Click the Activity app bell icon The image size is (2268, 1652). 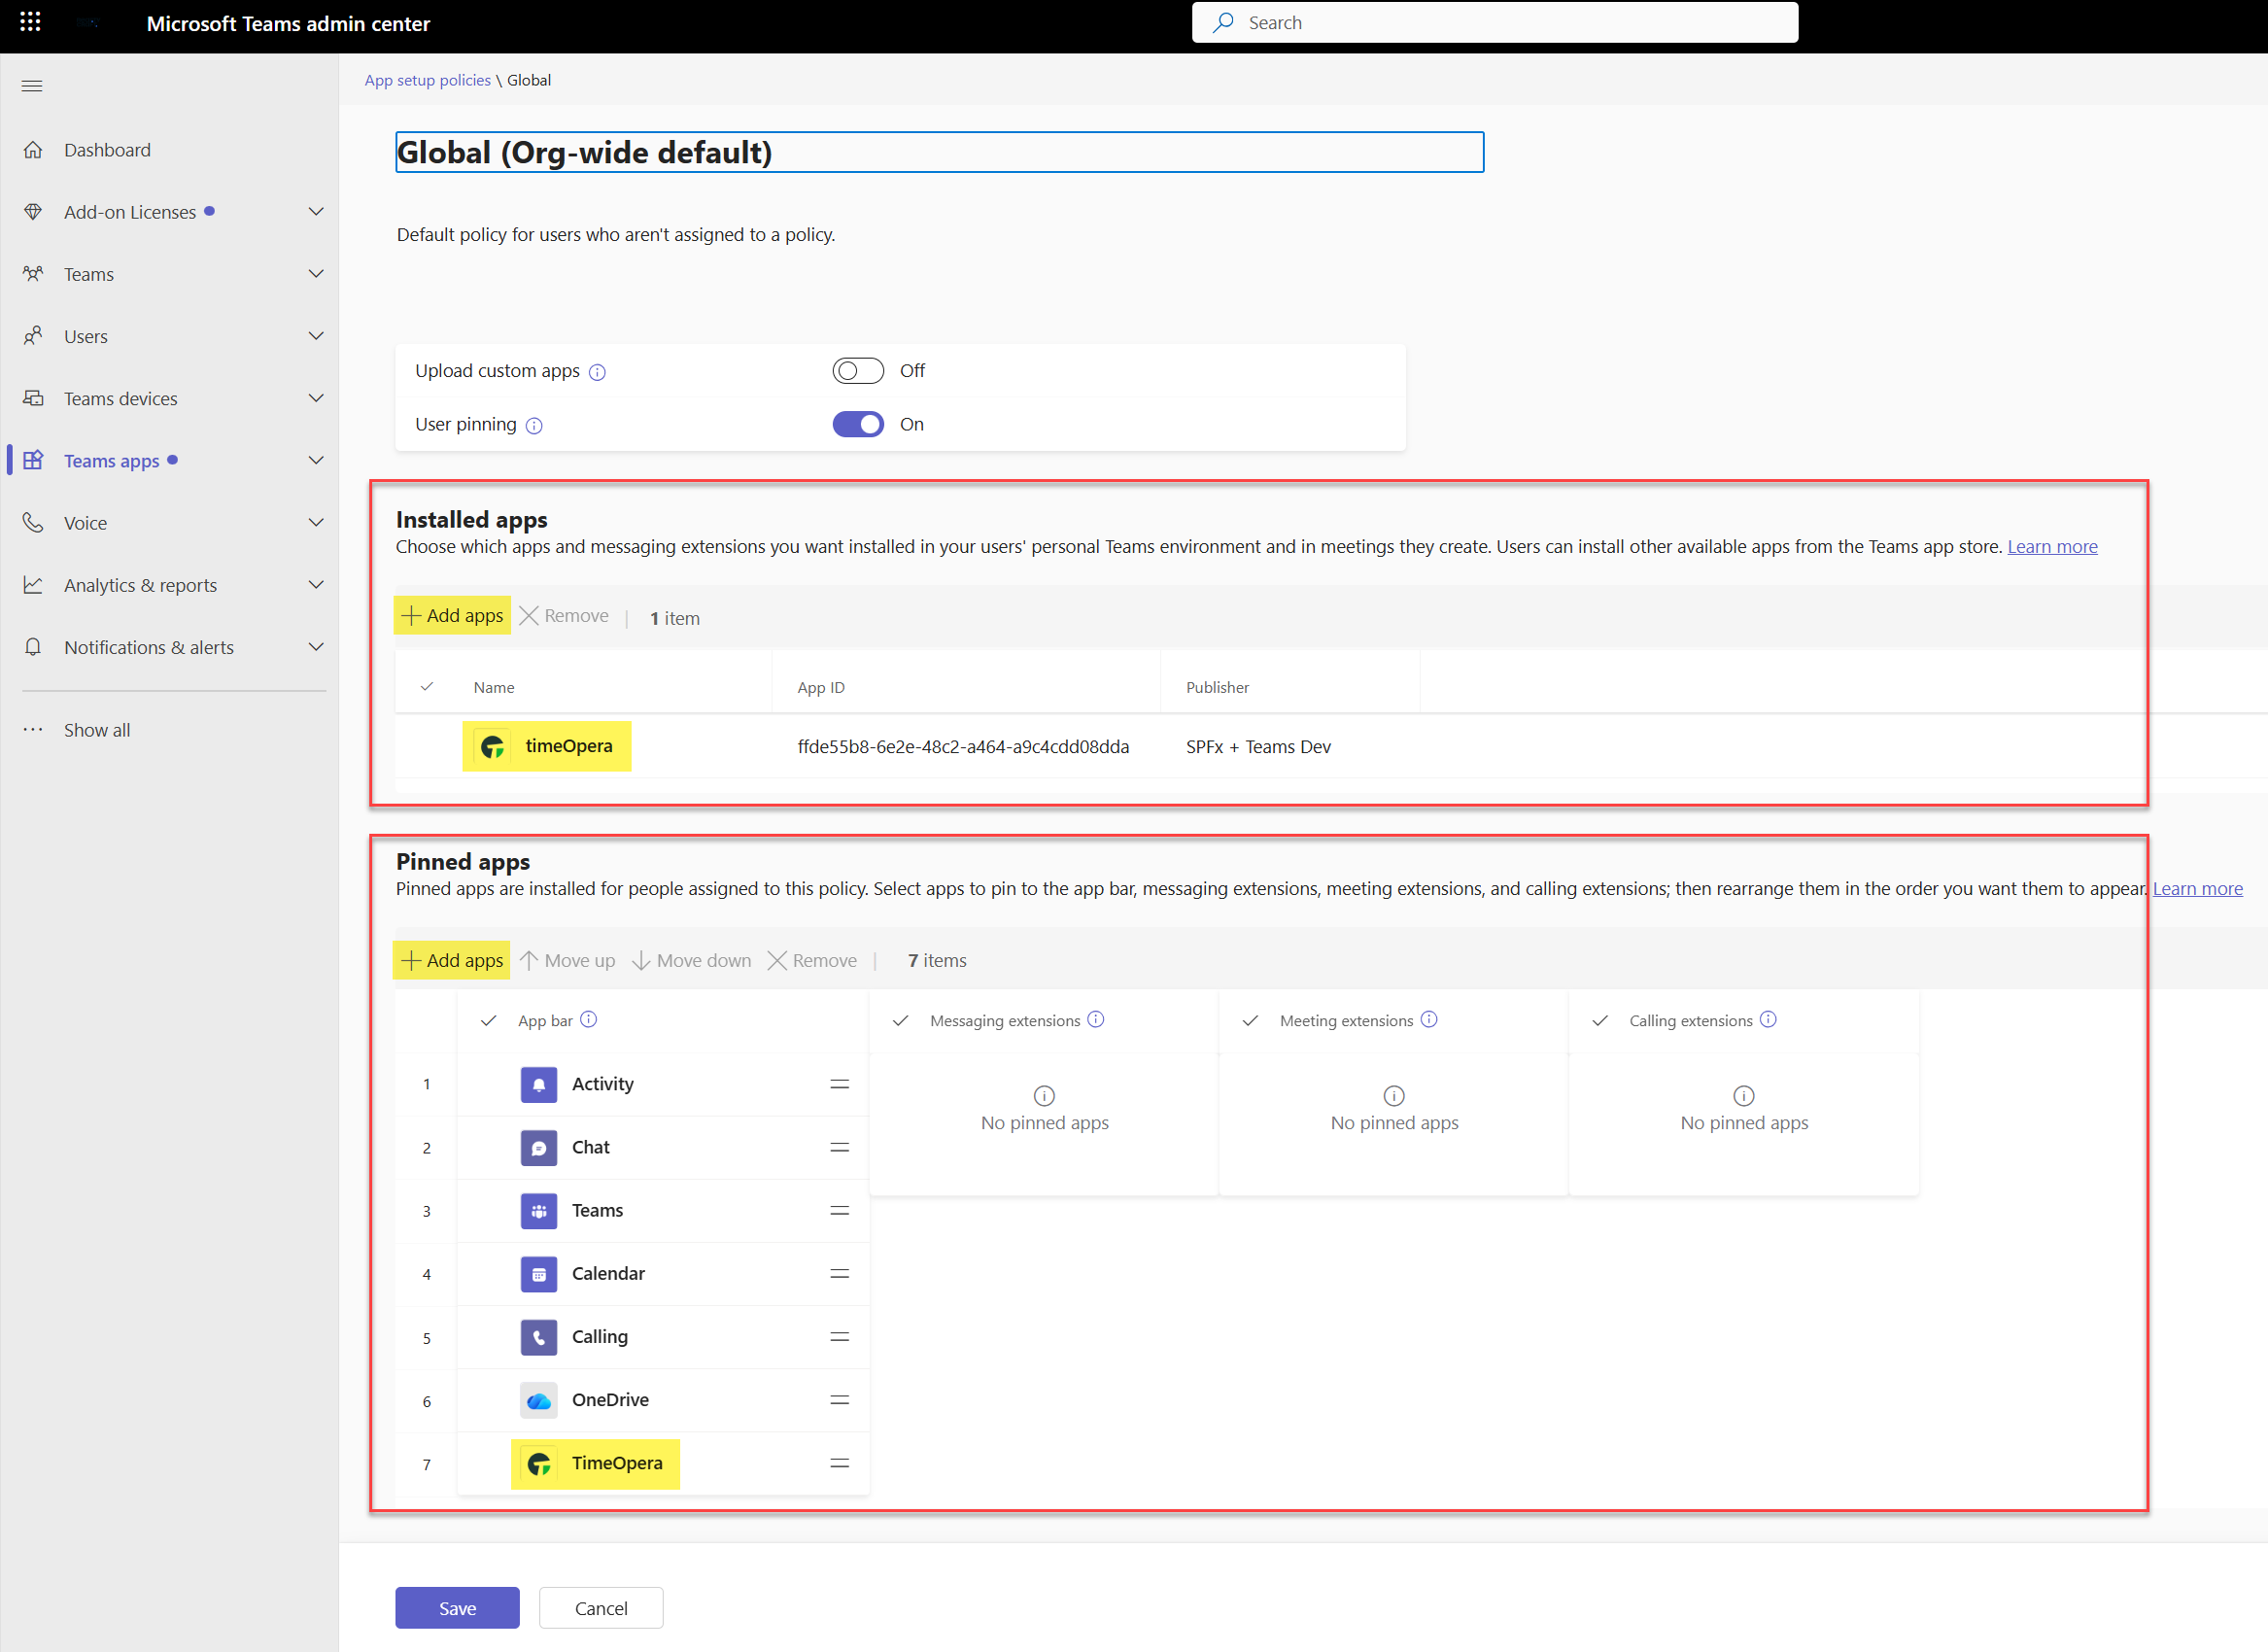539,1084
